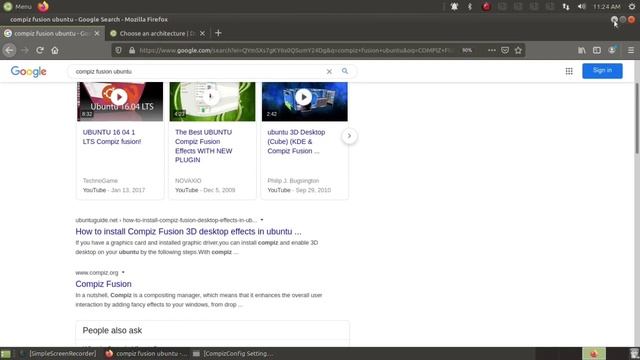Viewport: 640px width, 360px height.
Task: Open the tracking protection shield icon
Action: coord(118,50)
